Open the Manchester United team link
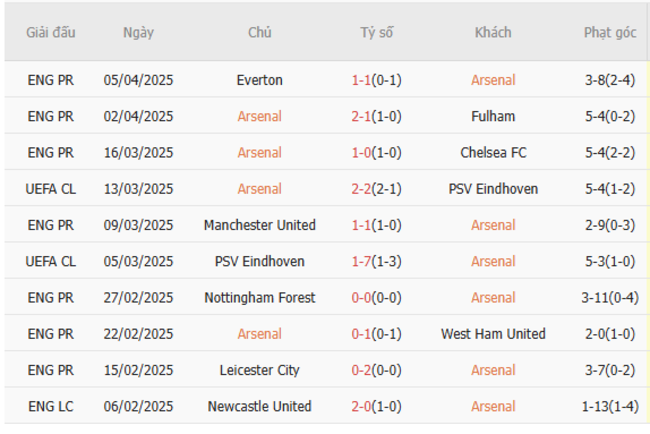The width and height of the screenshot is (650, 434). point(260,225)
